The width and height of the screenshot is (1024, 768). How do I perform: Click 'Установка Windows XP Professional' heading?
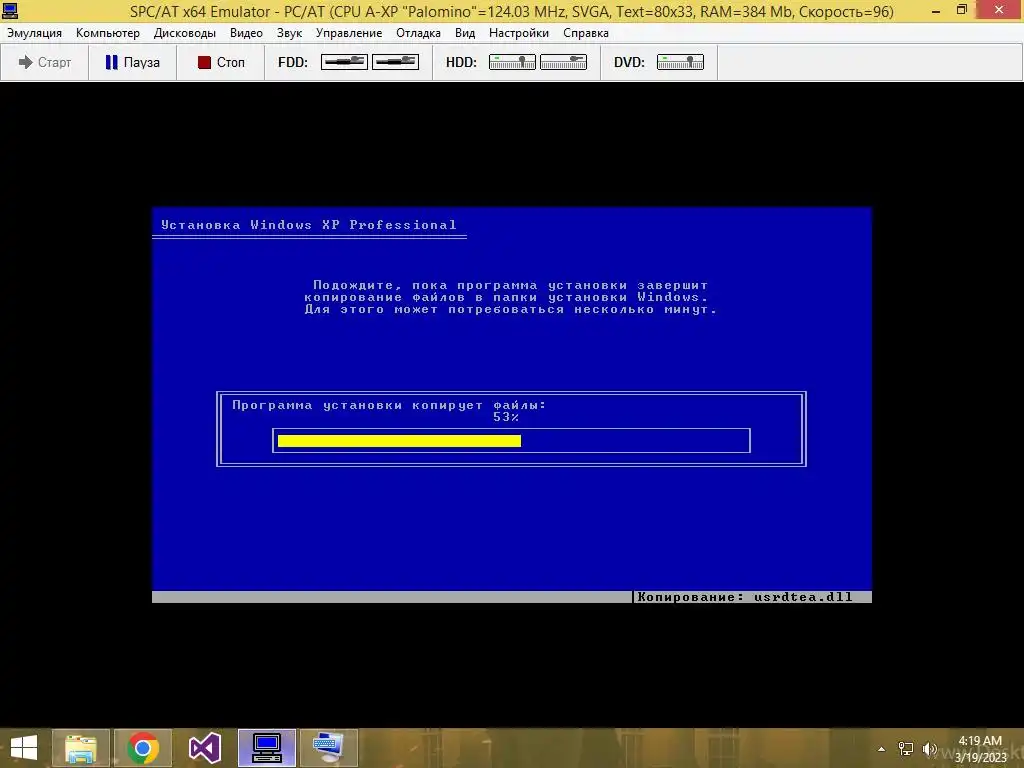click(309, 225)
